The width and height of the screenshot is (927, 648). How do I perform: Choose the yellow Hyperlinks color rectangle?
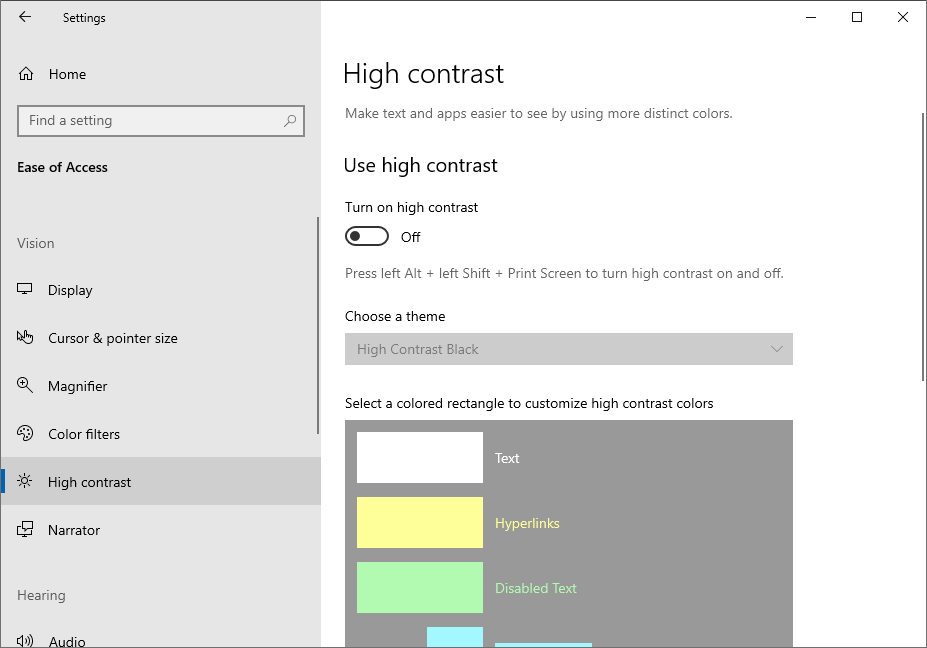[x=420, y=523]
